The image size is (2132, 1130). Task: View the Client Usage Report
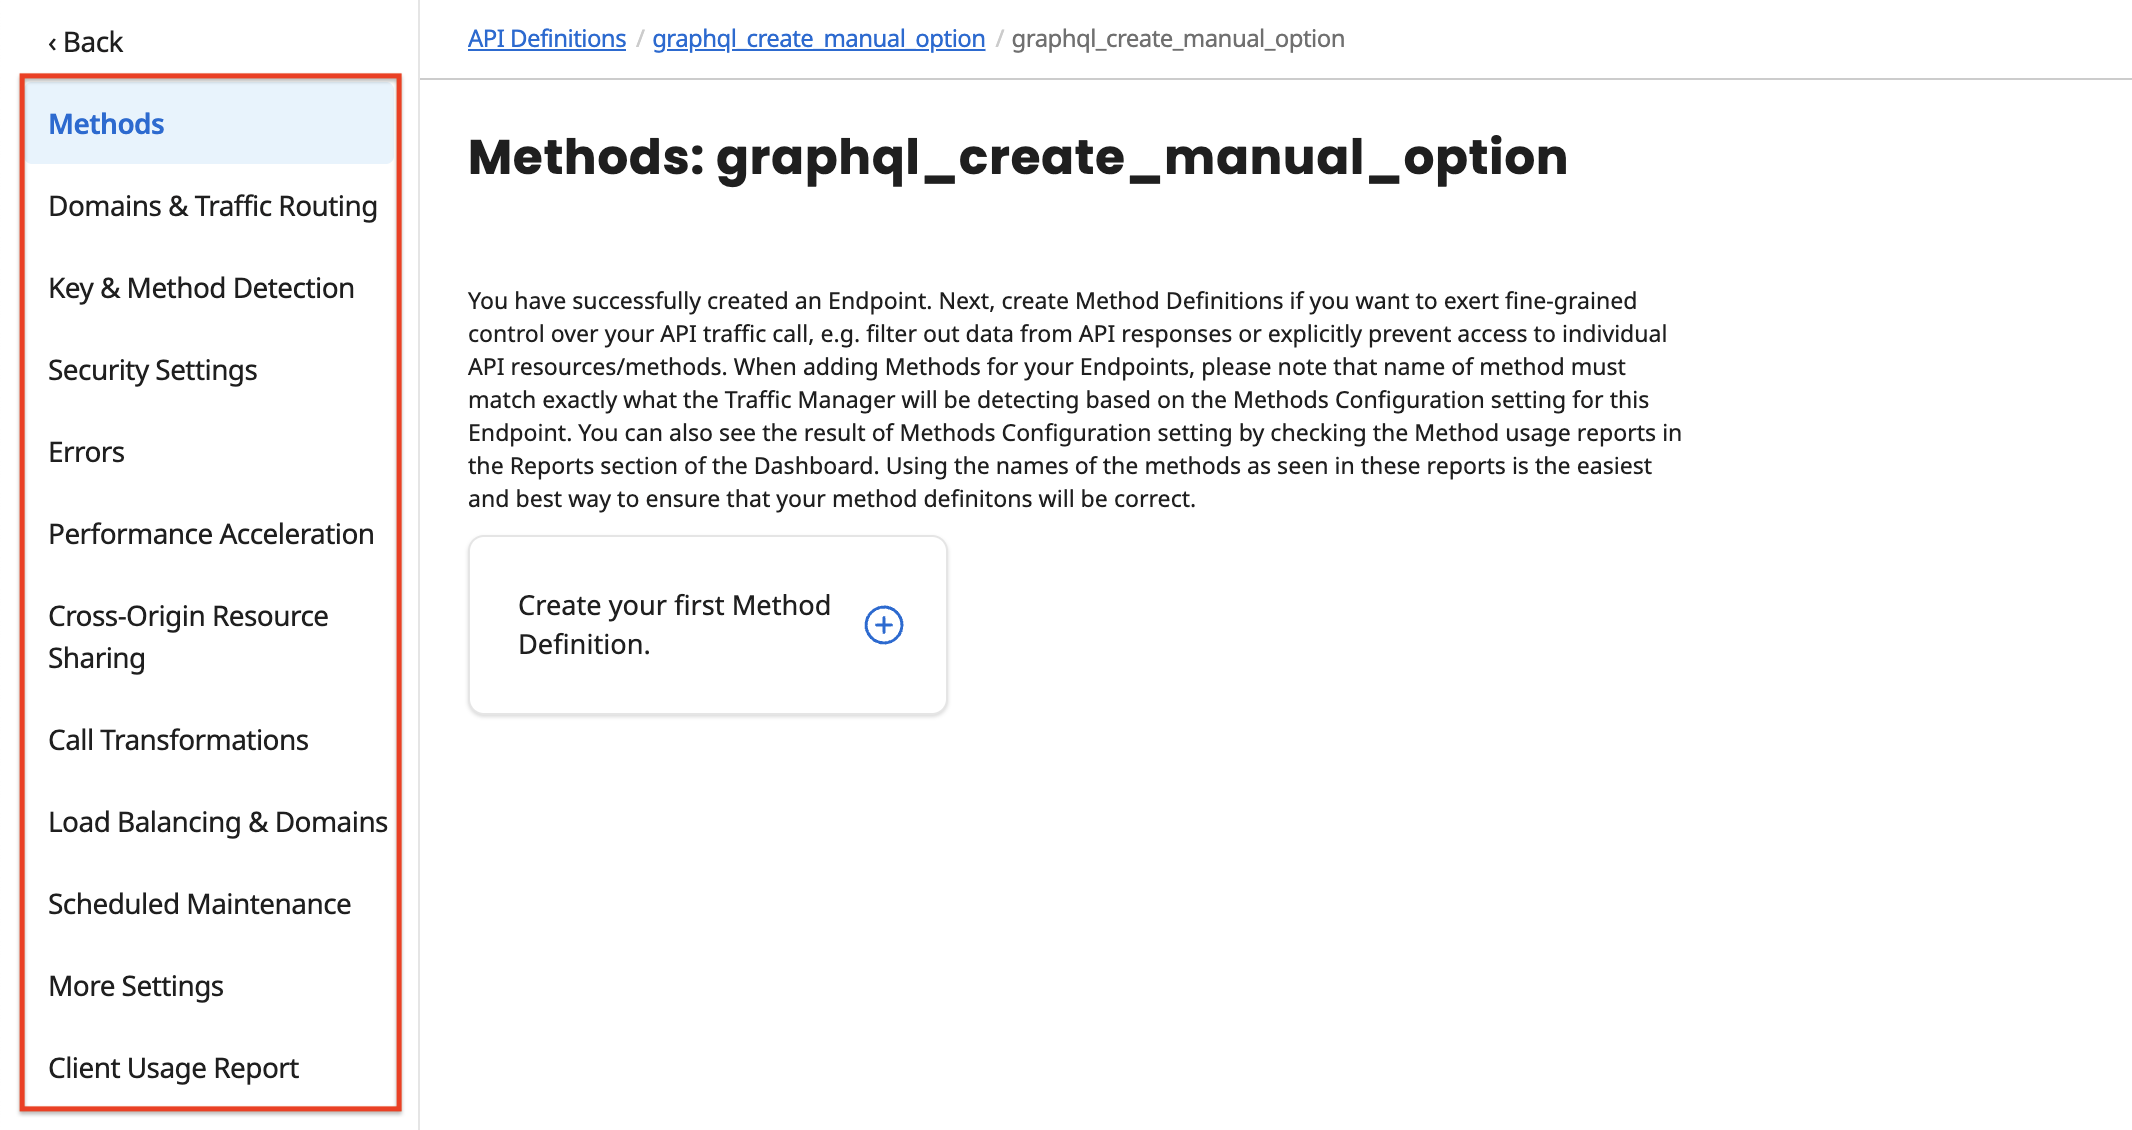point(173,1068)
